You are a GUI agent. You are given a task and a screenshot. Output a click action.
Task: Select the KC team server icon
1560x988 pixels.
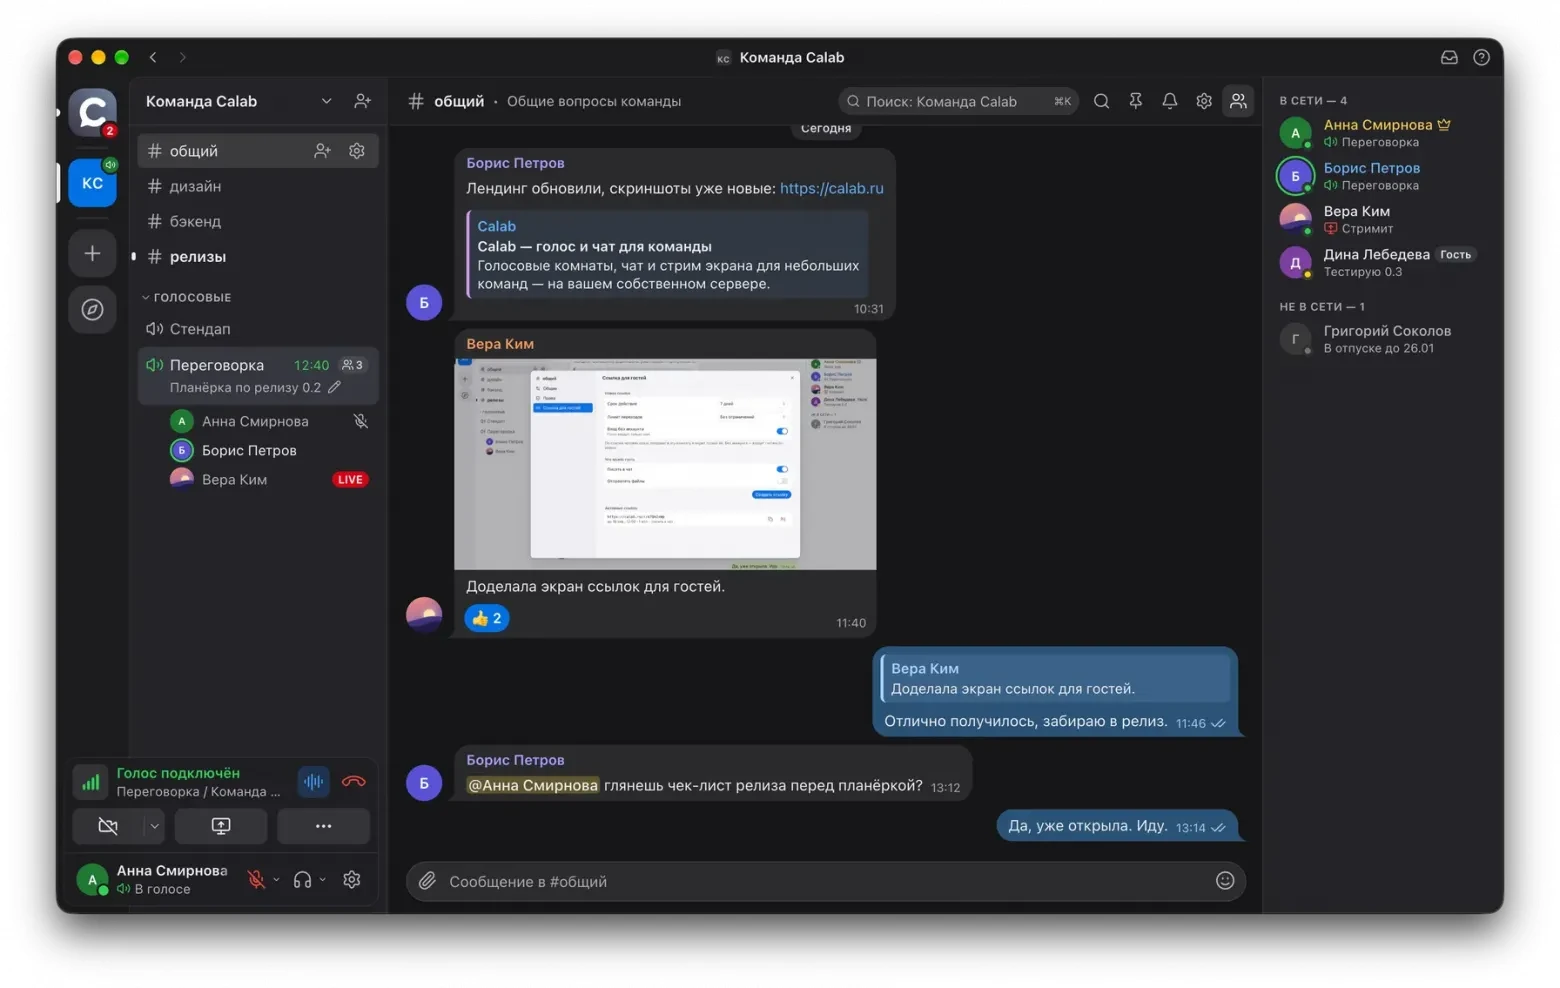[92, 183]
